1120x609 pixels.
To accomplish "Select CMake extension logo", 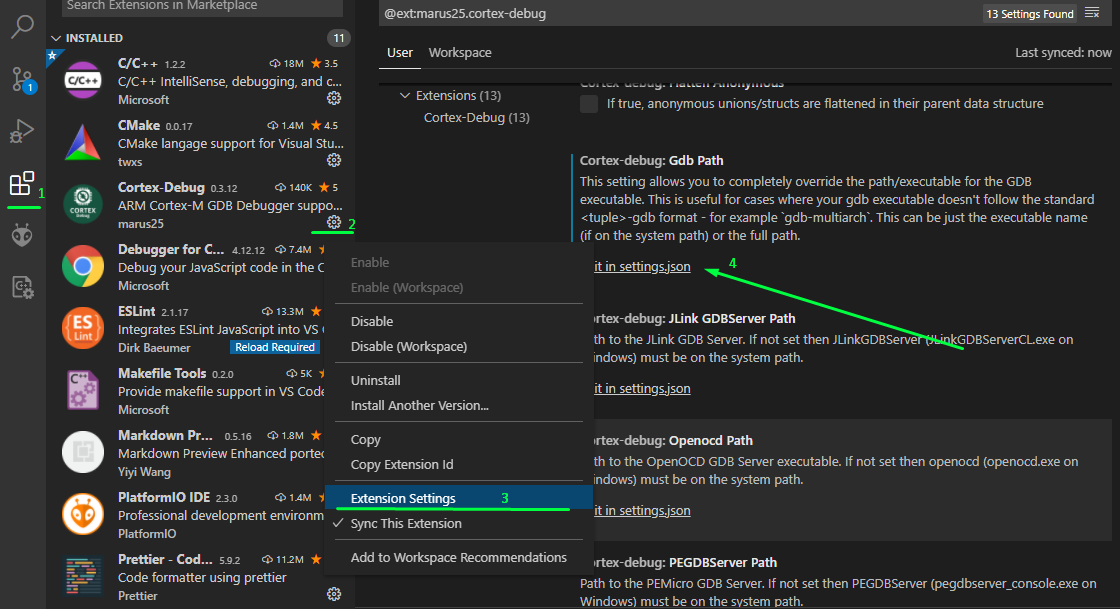I will coord(83,142).
